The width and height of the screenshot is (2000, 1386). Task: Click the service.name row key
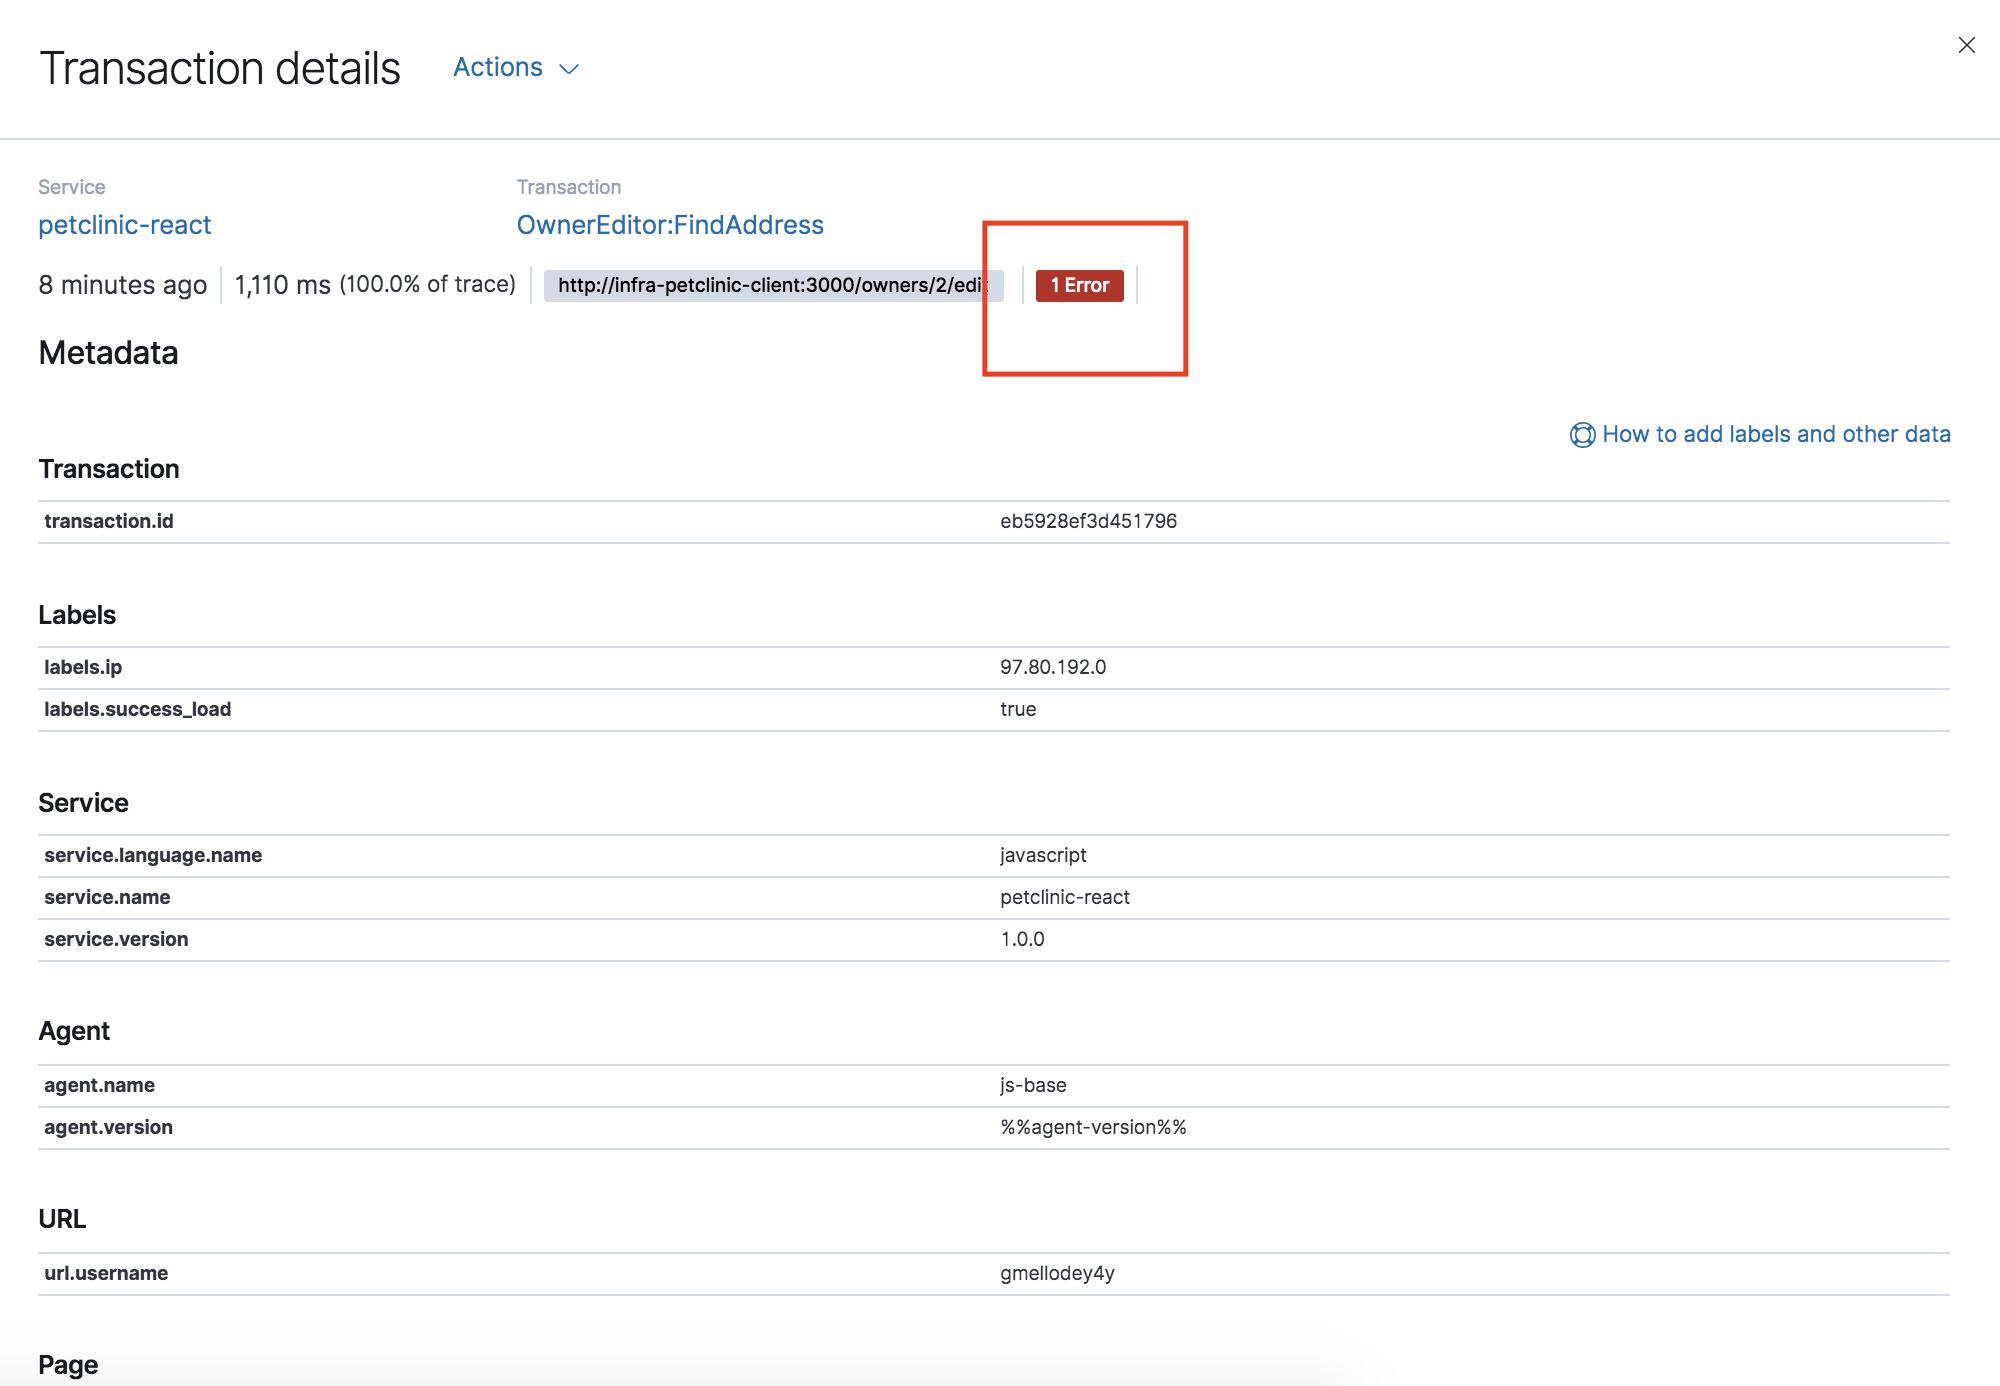[107, 897]
